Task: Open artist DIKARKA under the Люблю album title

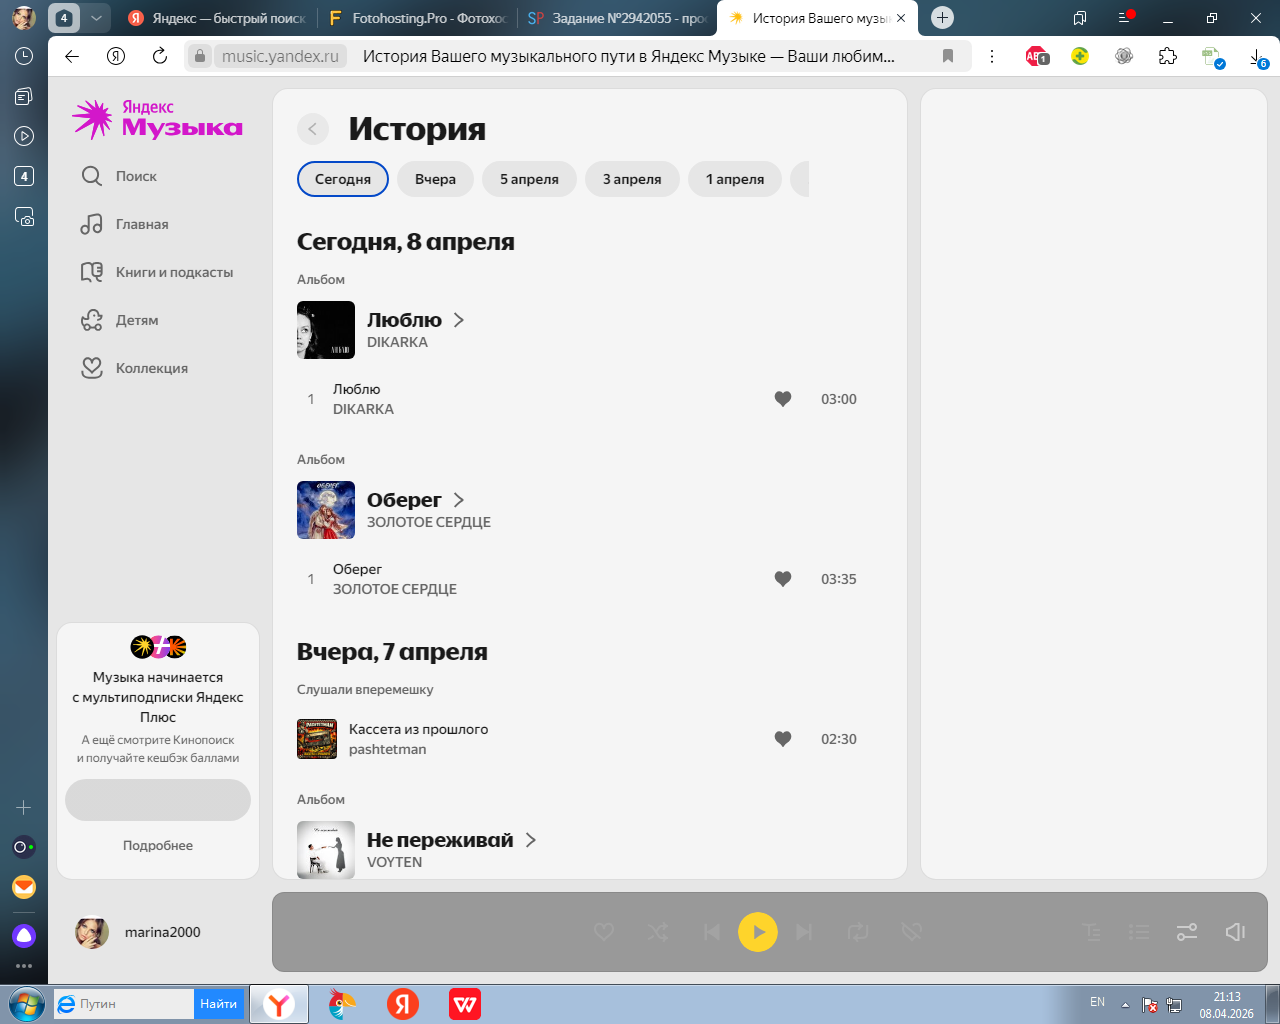Action: tap(397, 342)
